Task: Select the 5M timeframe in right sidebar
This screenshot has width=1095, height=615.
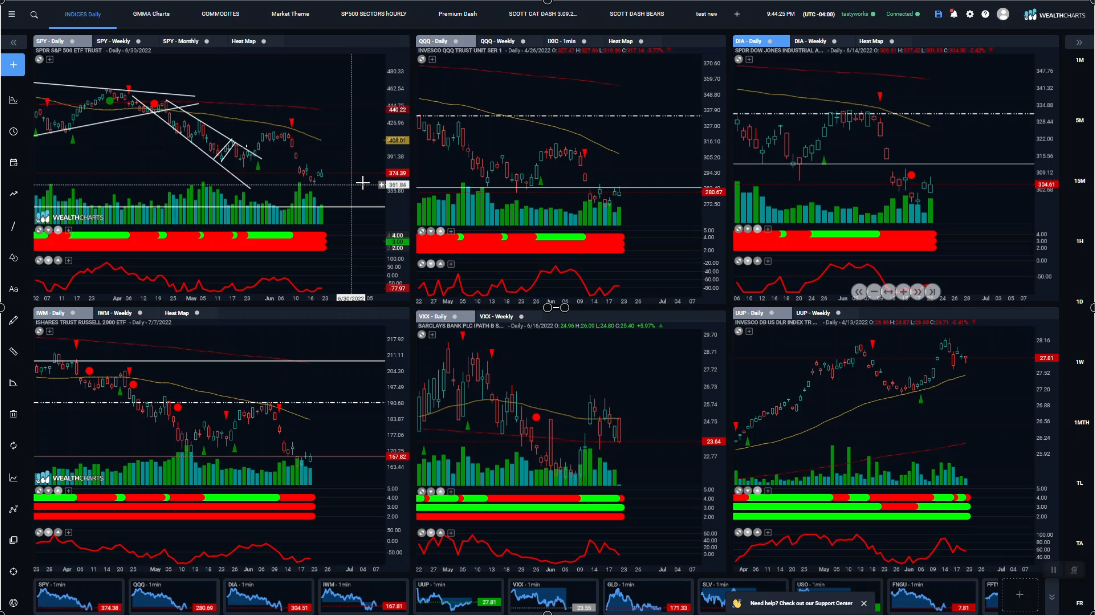Action: (1080, 120)
